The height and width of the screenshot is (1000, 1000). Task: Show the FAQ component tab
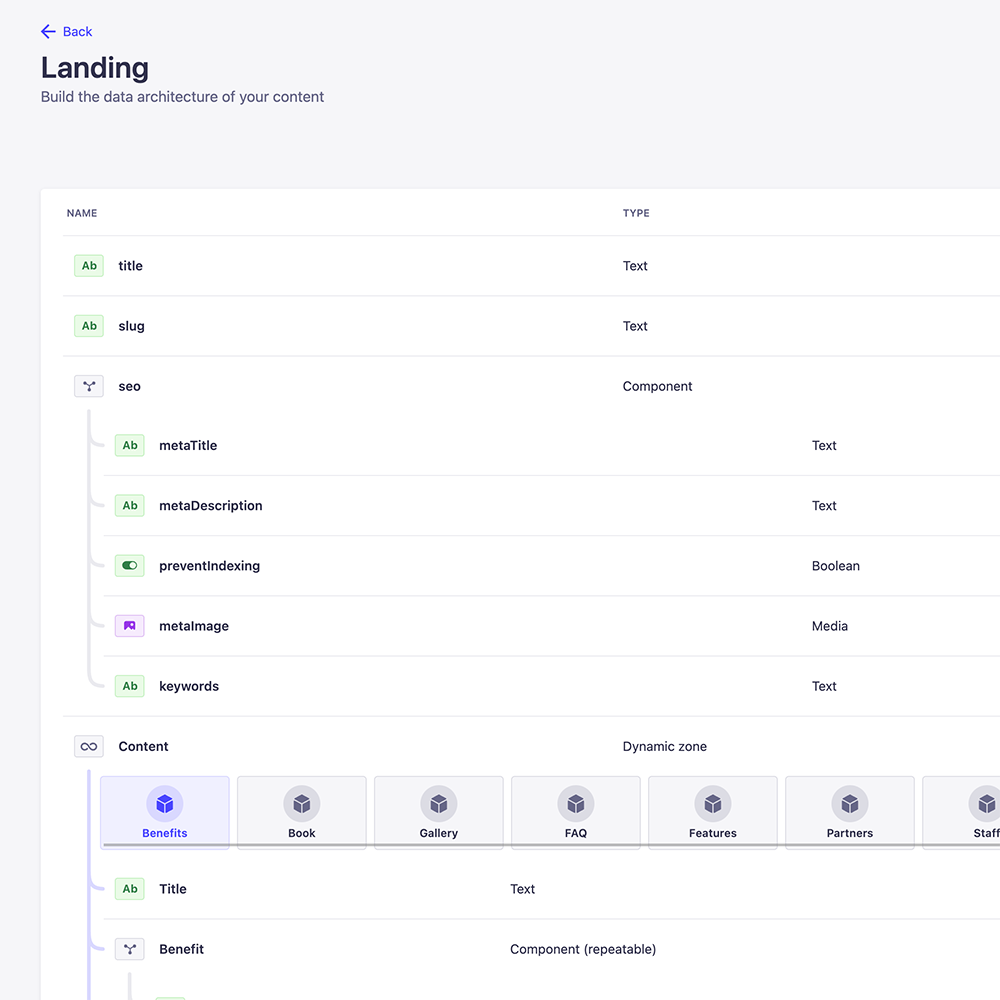pos(576,812)
